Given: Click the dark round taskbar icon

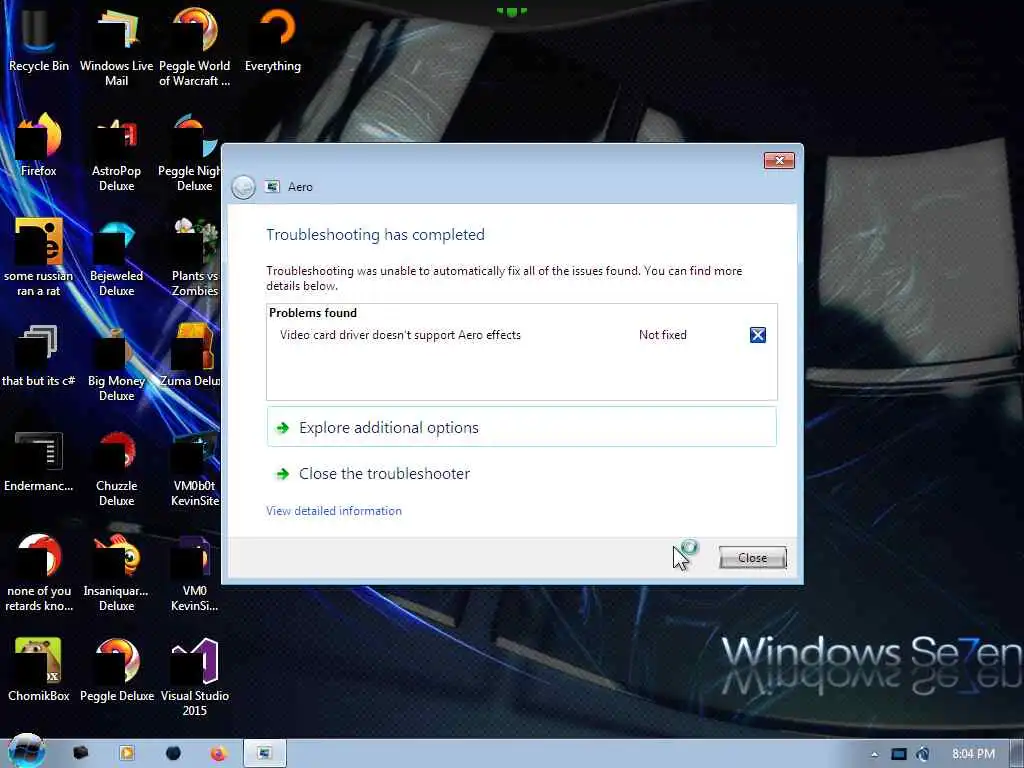Looking at the screenshot, I should coord(173,754).
